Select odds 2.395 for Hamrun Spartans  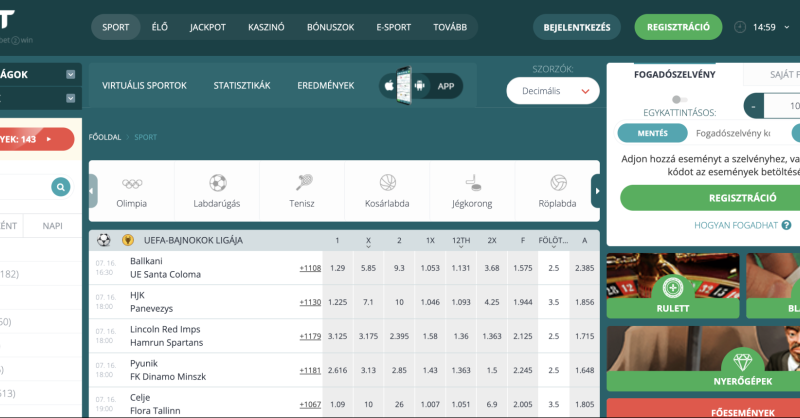(x=399, y=336)
